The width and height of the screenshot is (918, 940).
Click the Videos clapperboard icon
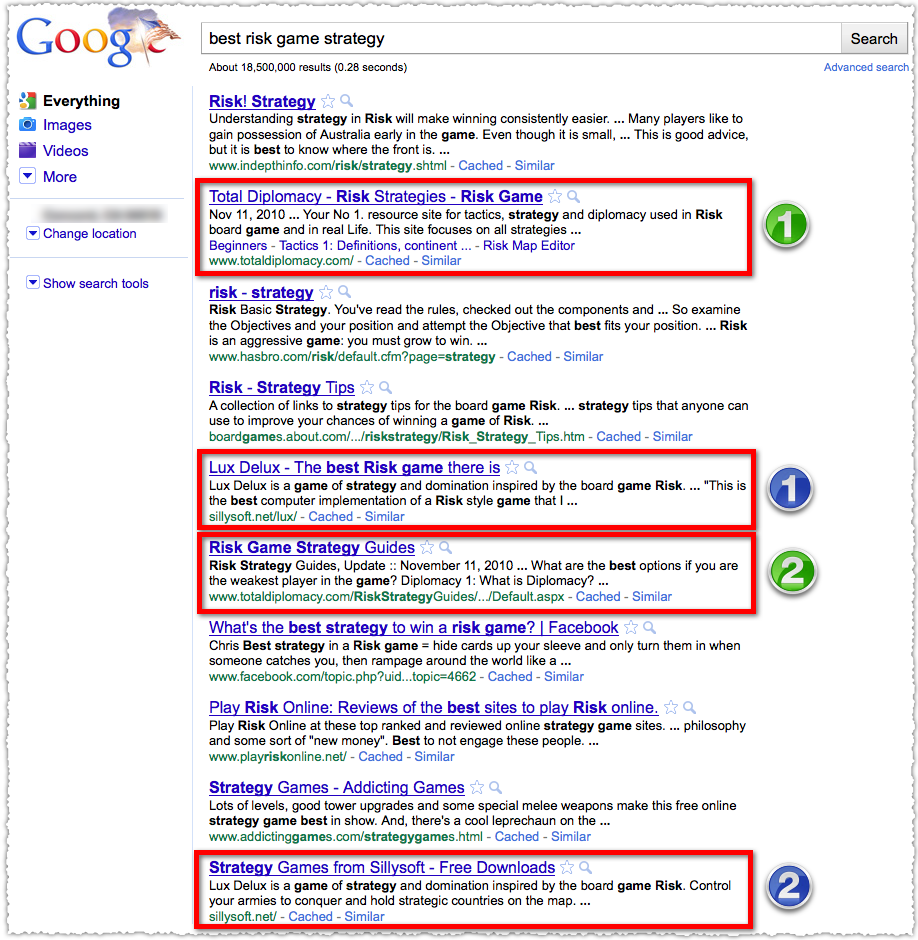(28, 150)
